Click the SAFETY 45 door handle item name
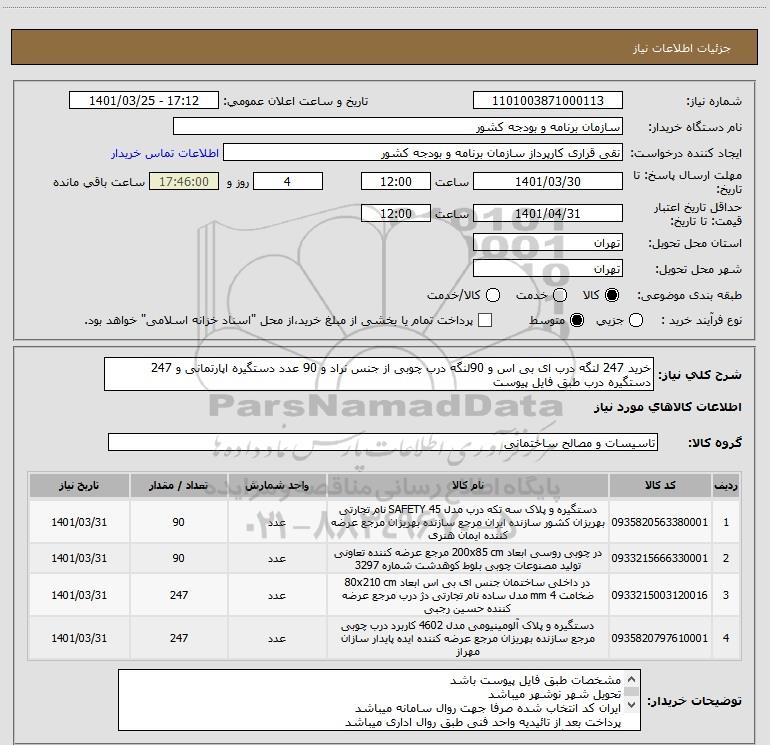The image size is (770, 745). coord(468,522)
